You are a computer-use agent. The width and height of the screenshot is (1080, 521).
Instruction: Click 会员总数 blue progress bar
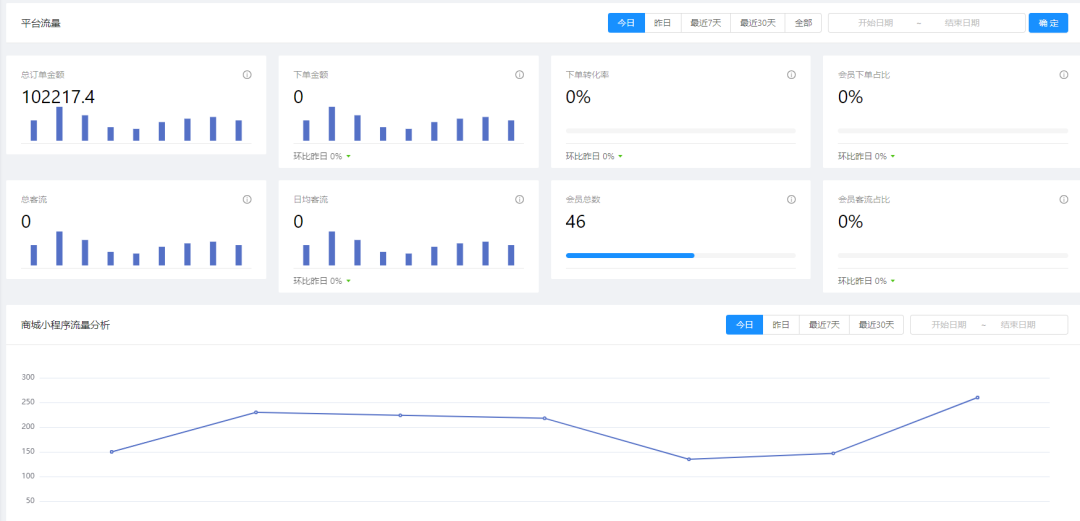coord(630,255)
